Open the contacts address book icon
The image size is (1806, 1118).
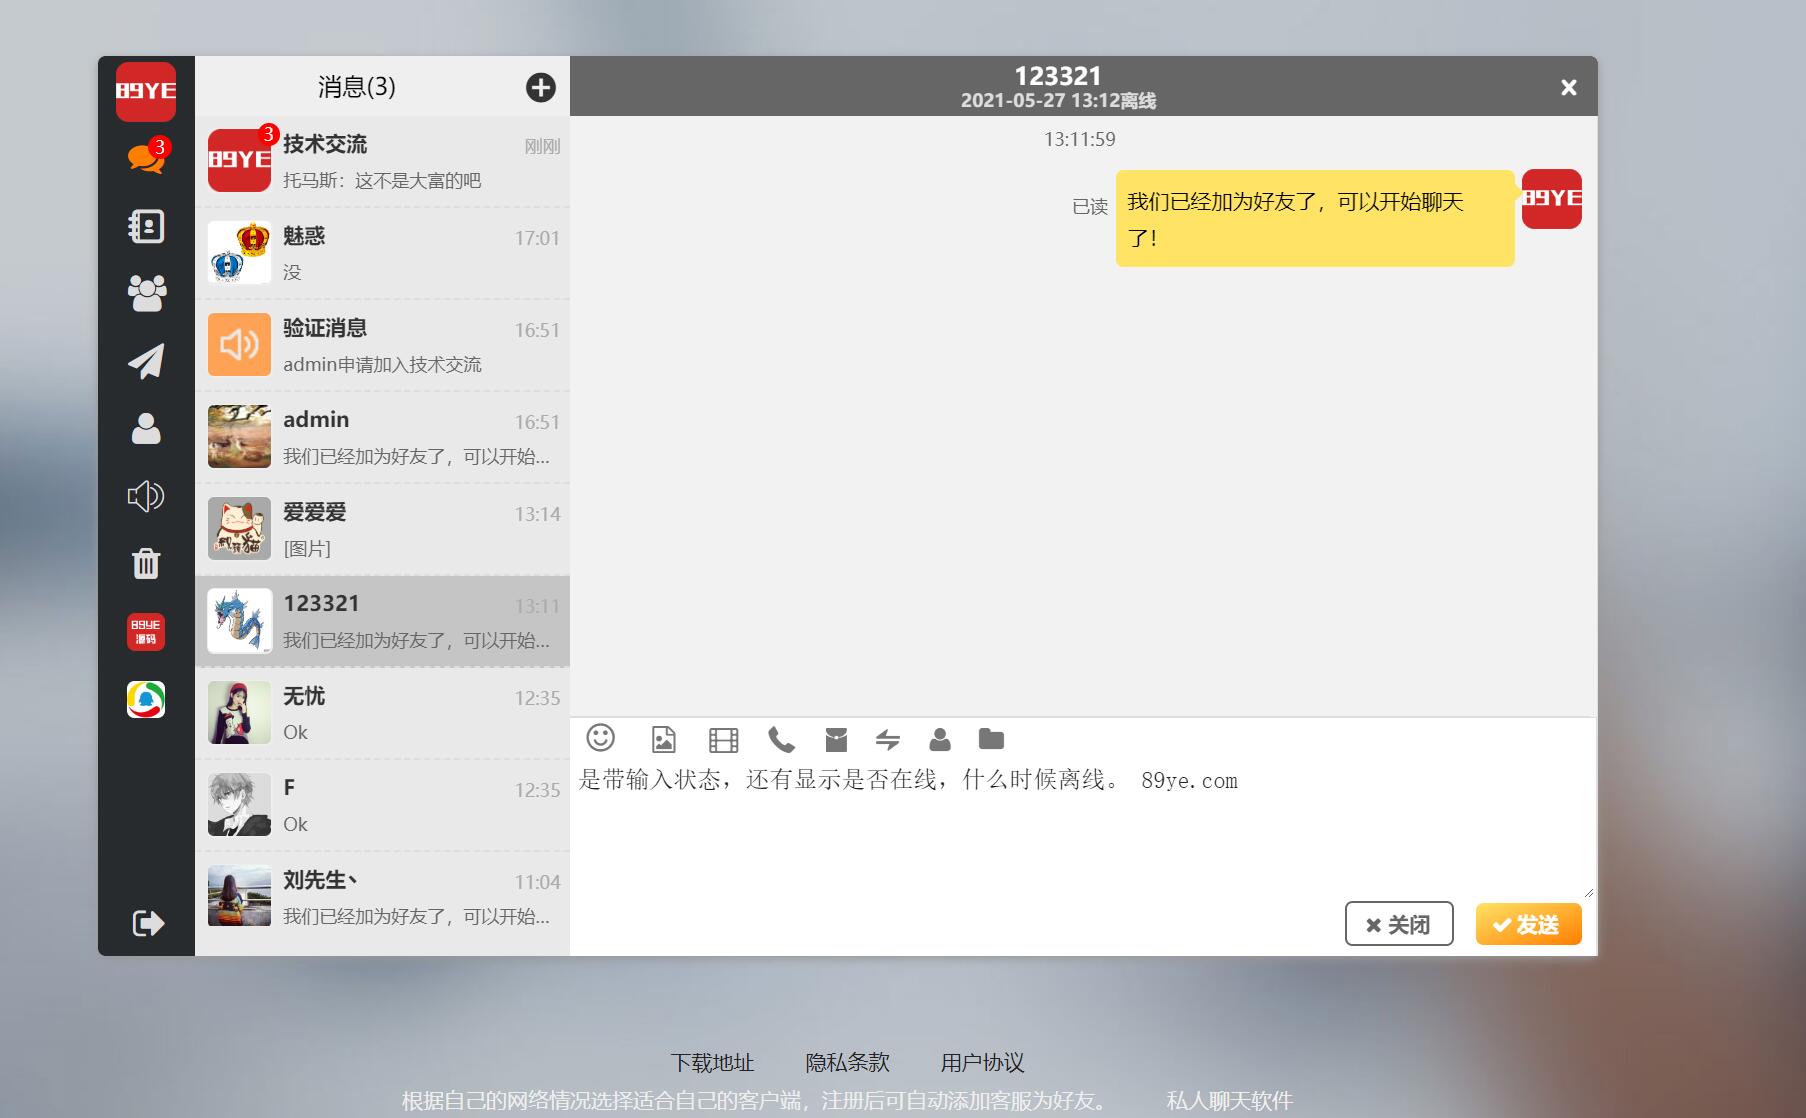[x=146, y=226]
